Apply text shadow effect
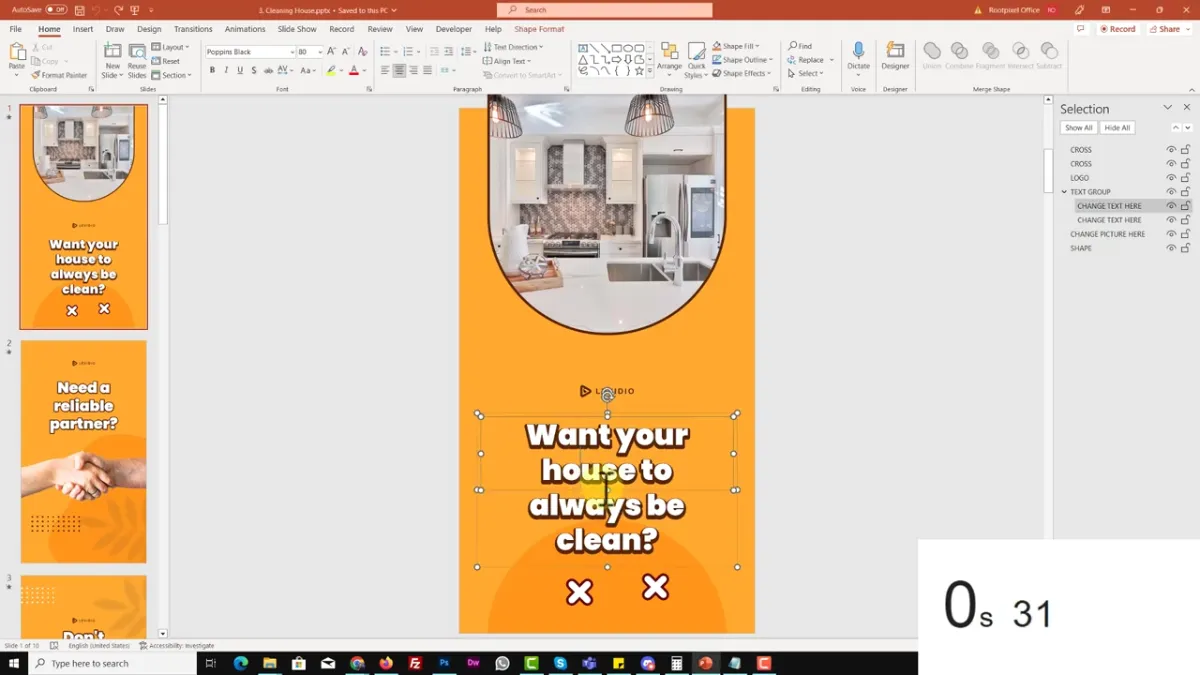Viewport: 1200px width, 675px height. 254,70
